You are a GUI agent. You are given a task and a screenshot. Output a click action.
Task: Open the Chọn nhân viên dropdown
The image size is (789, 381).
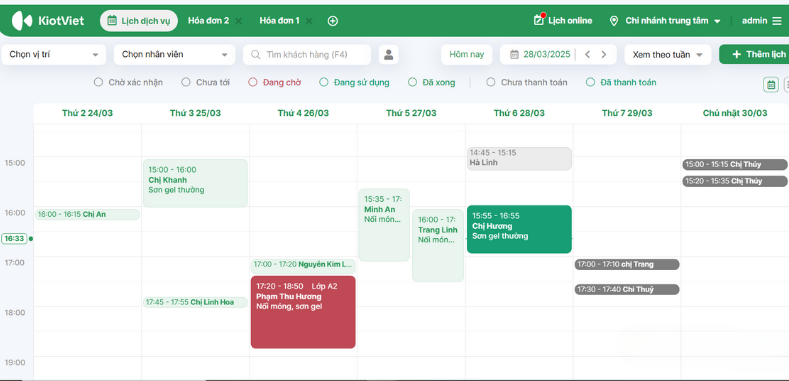tap(175, 55)
